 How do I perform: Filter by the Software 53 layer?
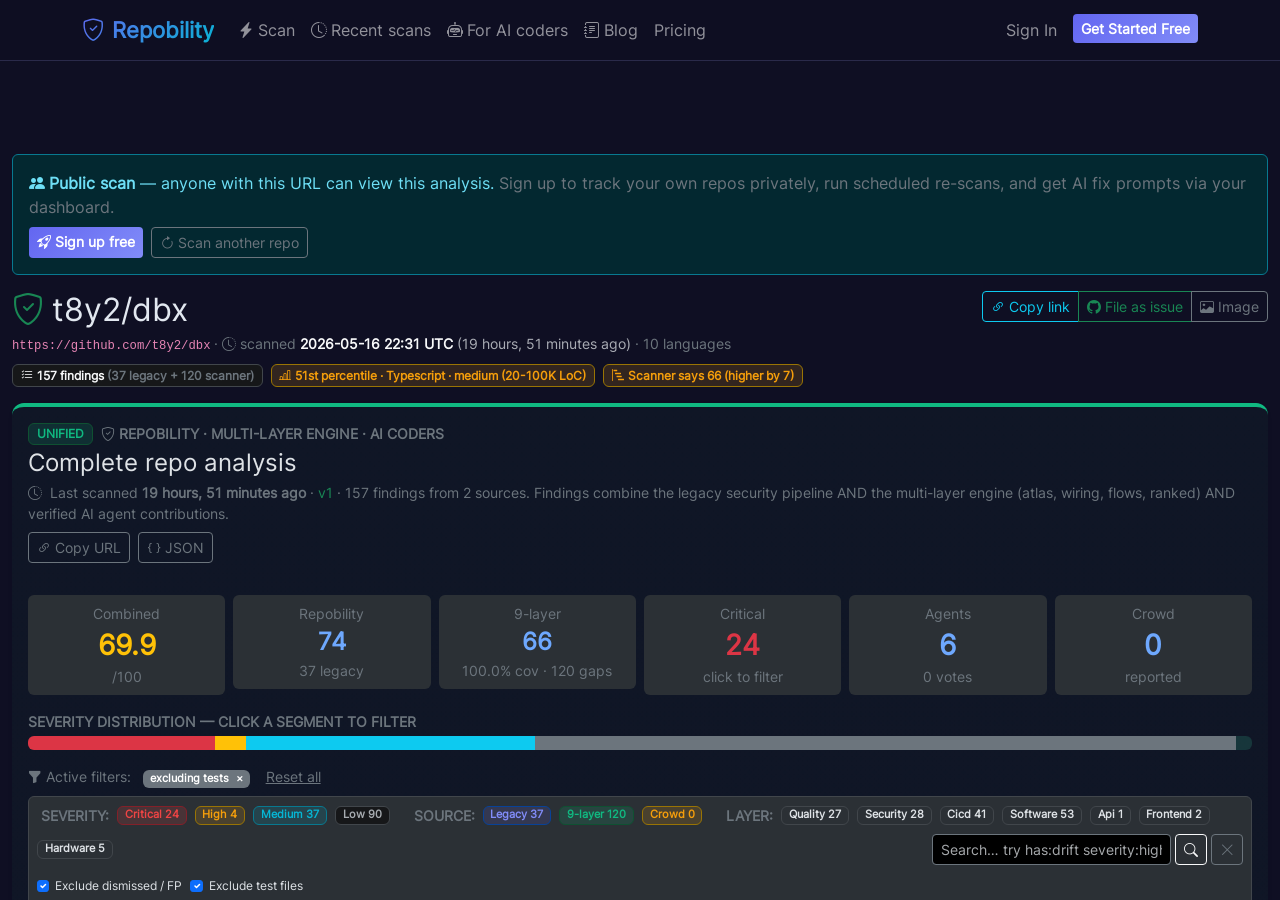pos(1042,815)
